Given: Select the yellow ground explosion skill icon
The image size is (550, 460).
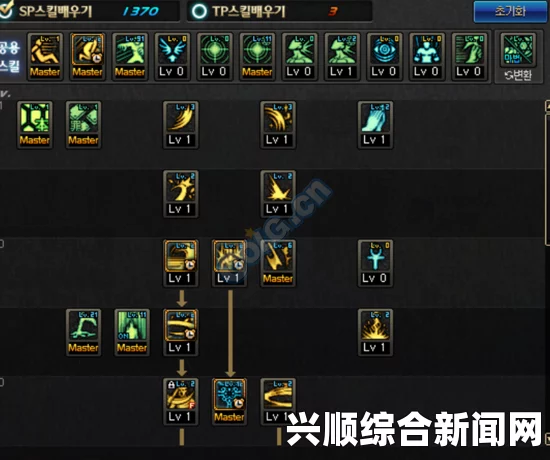Looking at the screenshot, I should tap(375, 326).
